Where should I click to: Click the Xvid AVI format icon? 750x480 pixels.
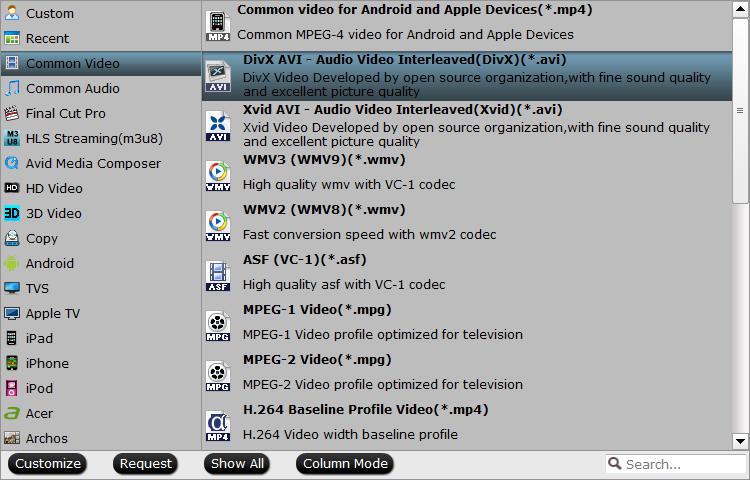218,126
